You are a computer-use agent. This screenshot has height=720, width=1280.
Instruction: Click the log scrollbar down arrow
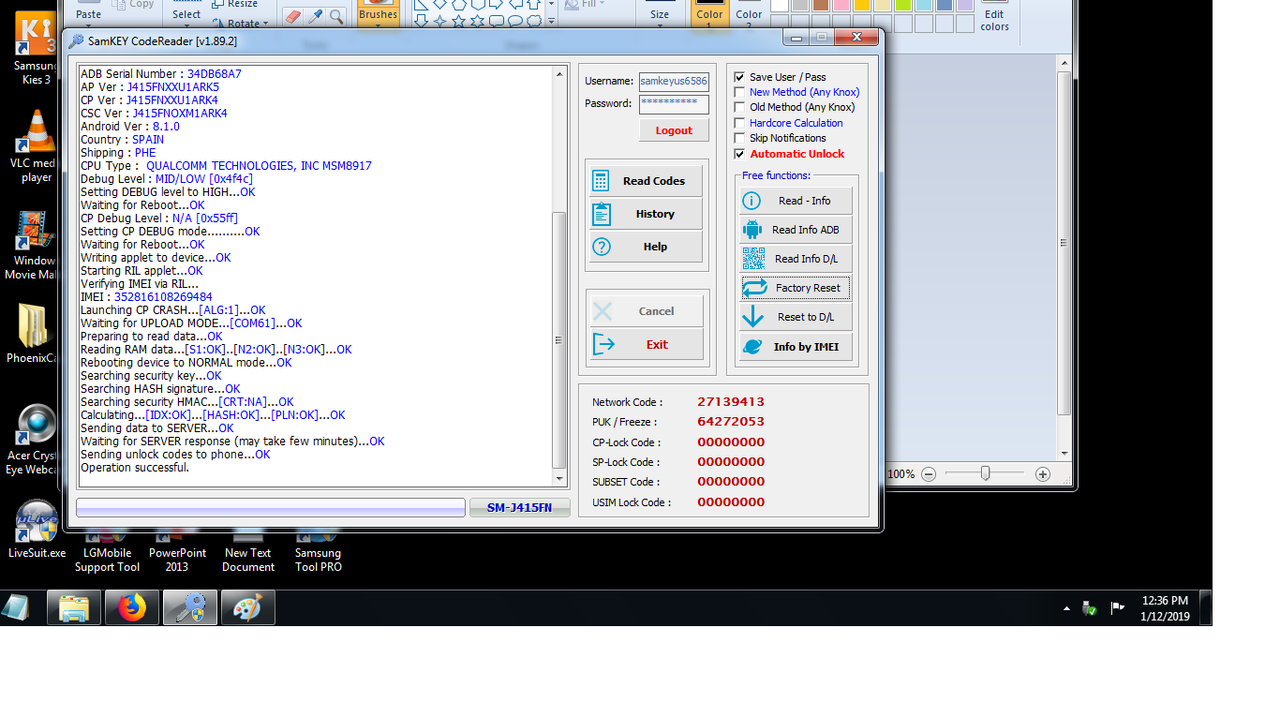click(559, 479)
